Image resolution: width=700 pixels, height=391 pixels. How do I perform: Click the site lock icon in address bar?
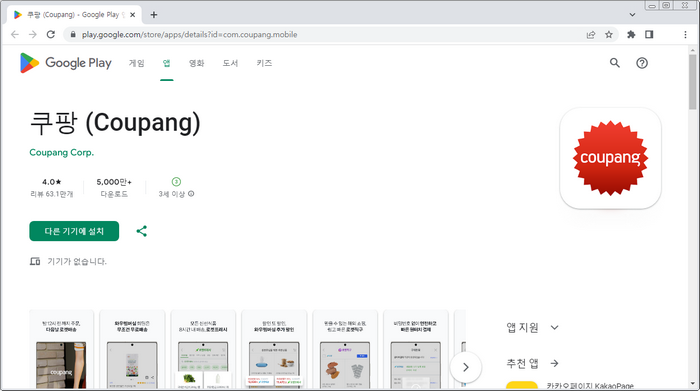click(x=73, y=34)
